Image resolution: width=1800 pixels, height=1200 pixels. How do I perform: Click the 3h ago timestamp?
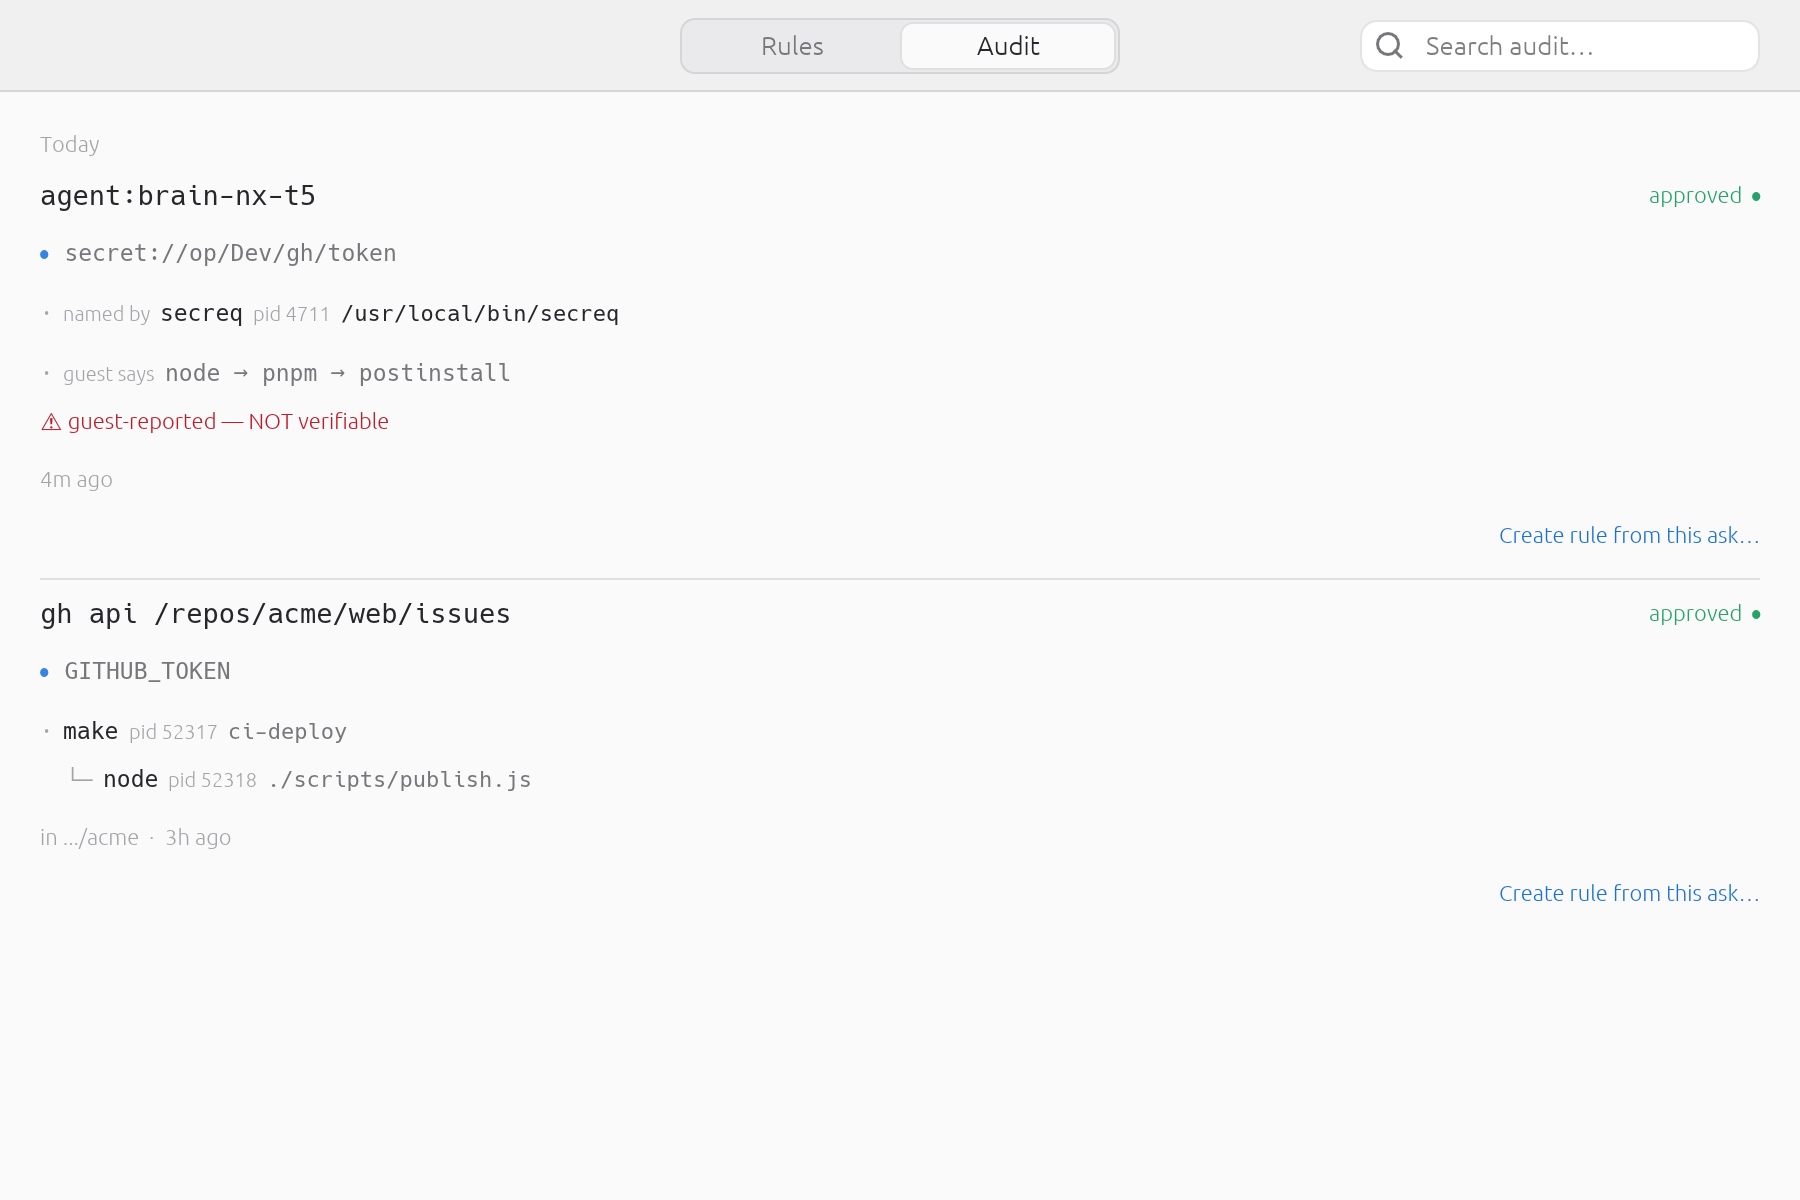point(198,838)
